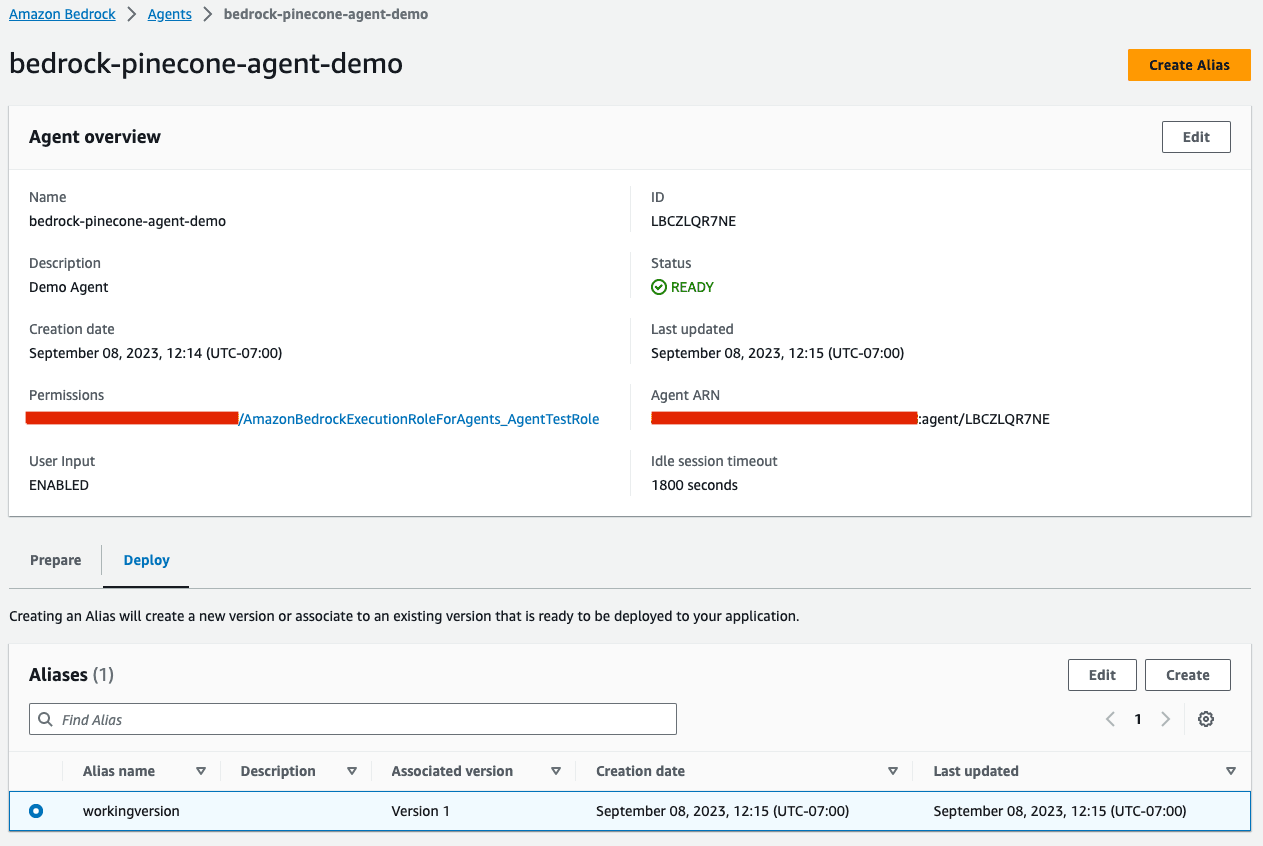Click Create button in Aliases panel
Viewport: 1263px width, 846px height.
tap(1187, 675)
